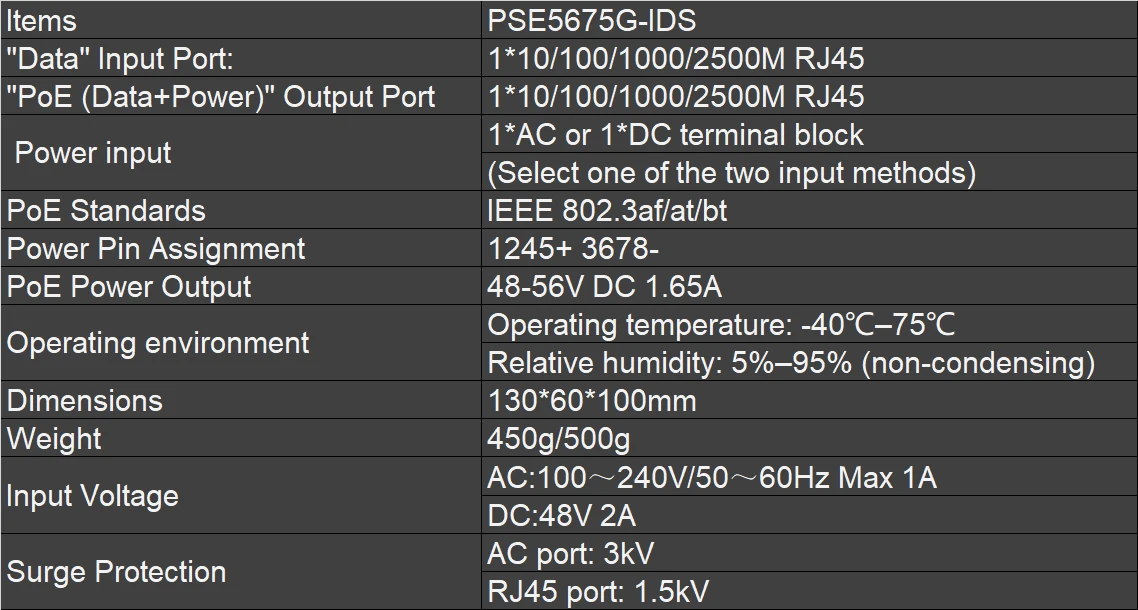The width and height of the screenshot is (1138, 610).
Task: Click the Surge Protection label
Action: (x=116, y=571)
